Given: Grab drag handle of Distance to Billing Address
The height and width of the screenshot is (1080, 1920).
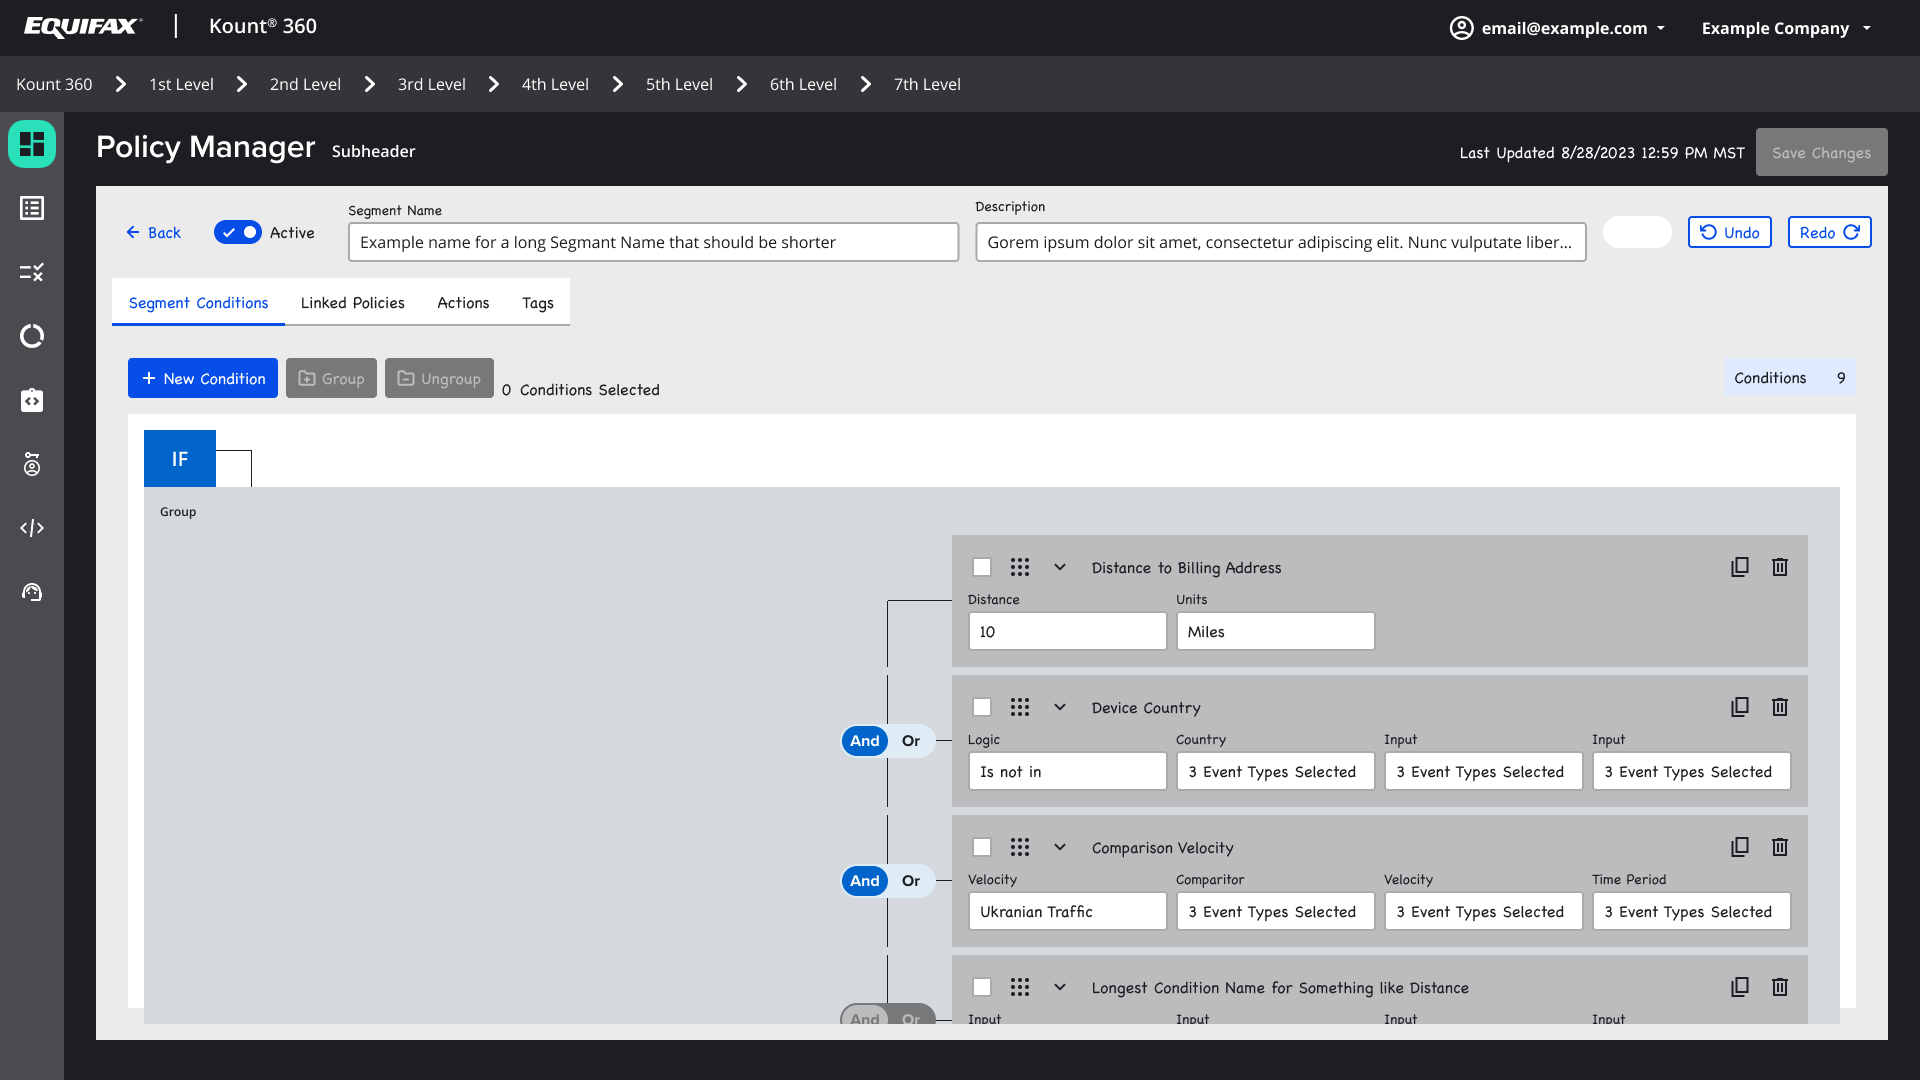Looking at the screenshot, I should pos(1020,567).
